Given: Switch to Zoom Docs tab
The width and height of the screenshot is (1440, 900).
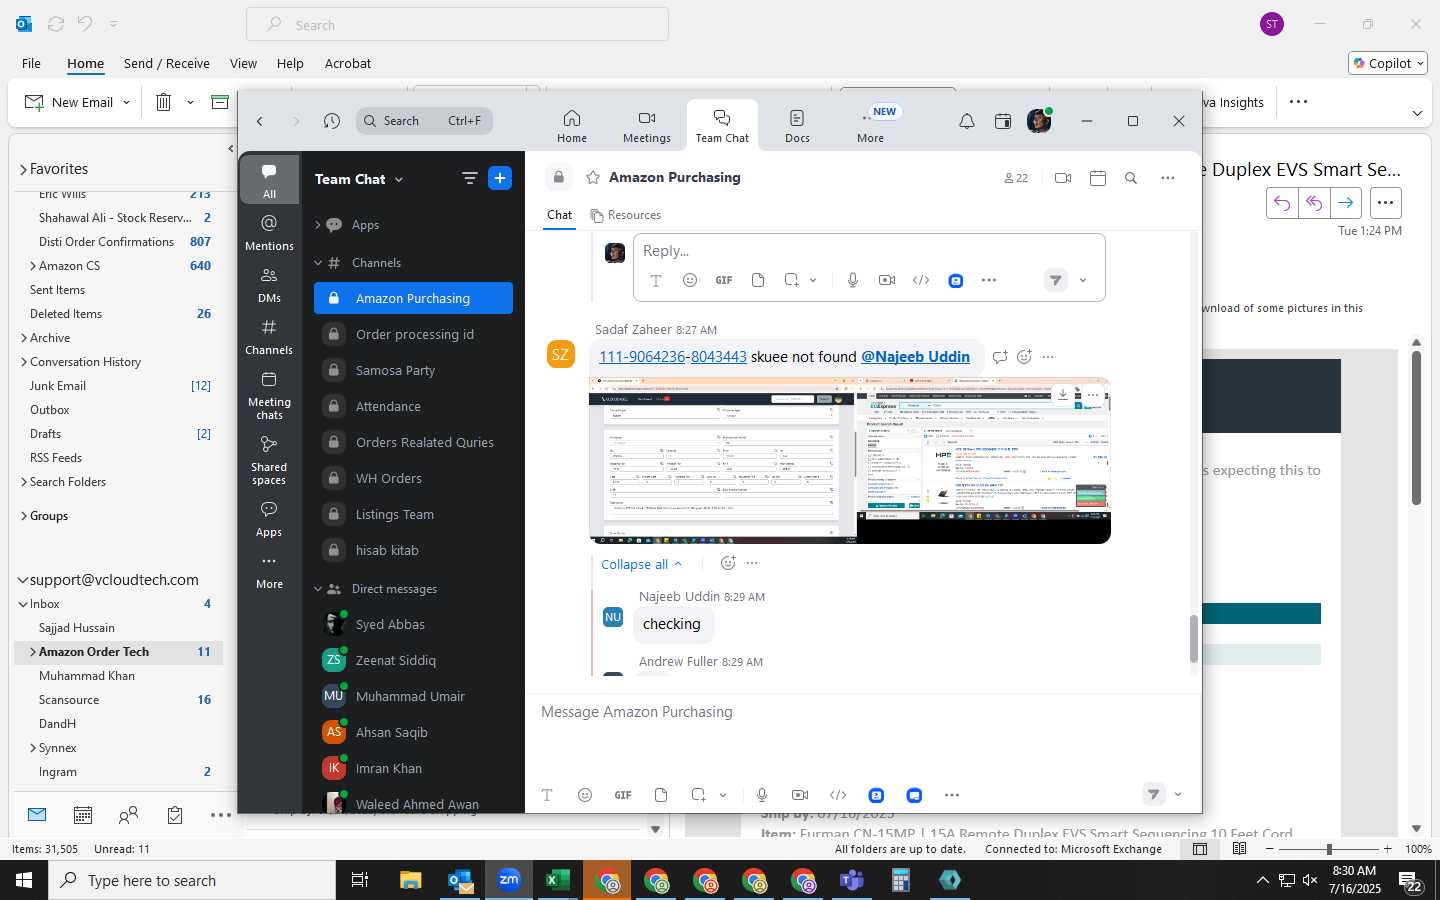Looking at the screenshot, I should [797, 126].
